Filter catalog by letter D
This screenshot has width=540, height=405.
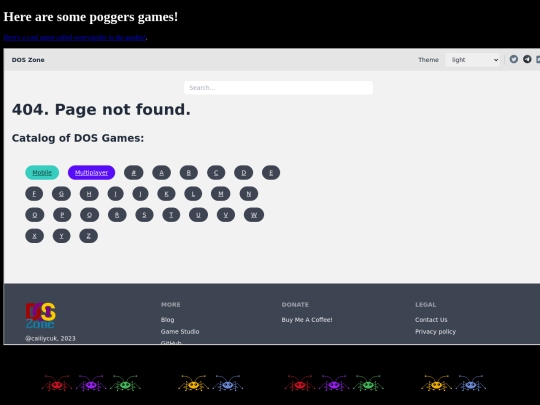point(243,173)
